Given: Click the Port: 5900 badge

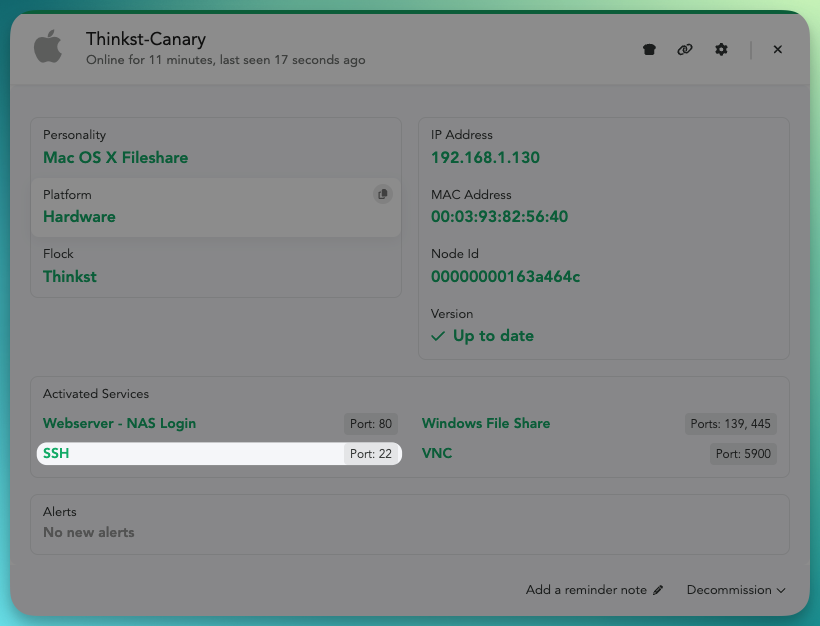Looking at the screenshot, I should [x=743, y=454].
